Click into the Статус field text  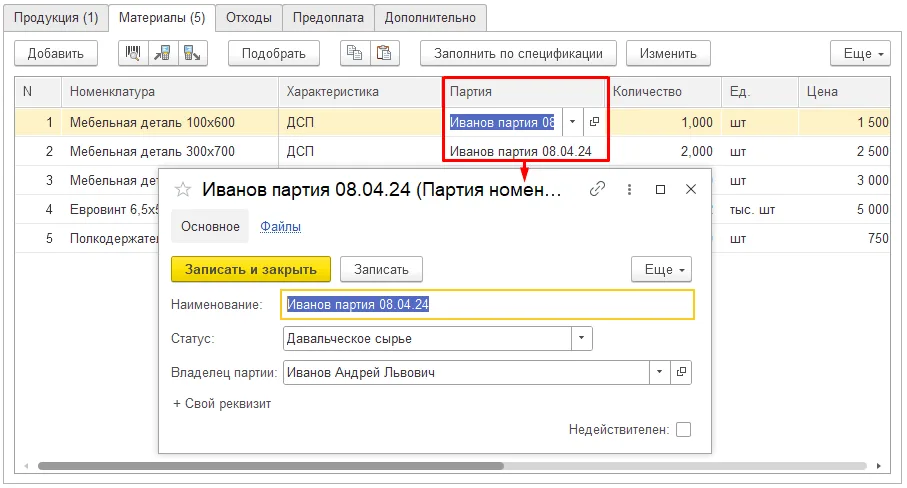[427, 338]
